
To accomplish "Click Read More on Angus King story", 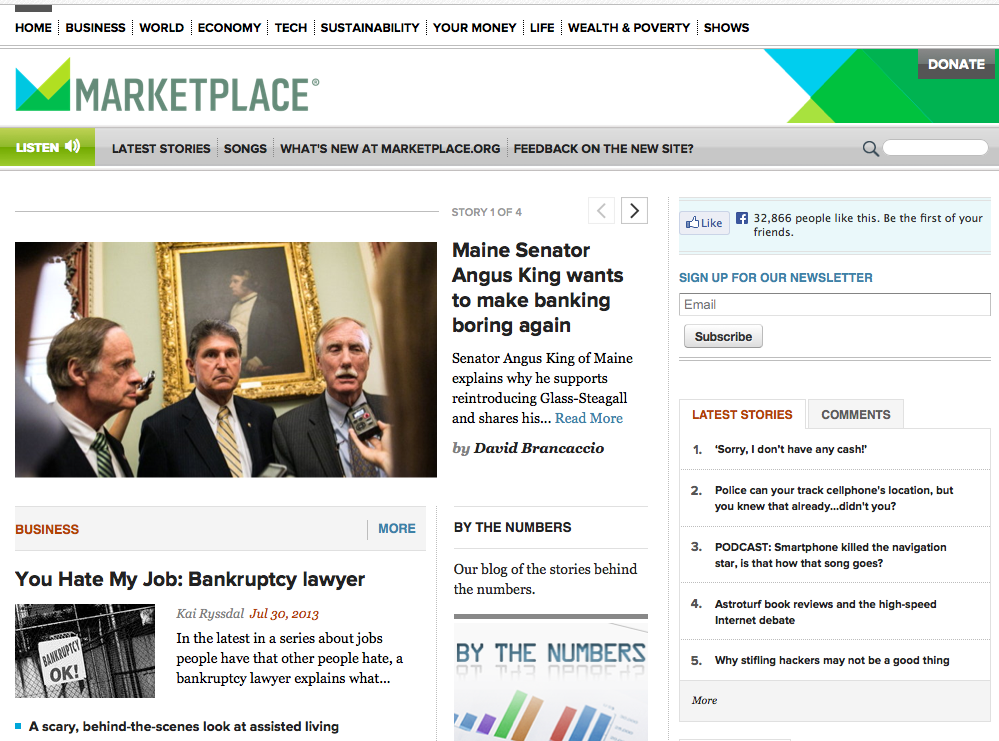I will 589,418.
